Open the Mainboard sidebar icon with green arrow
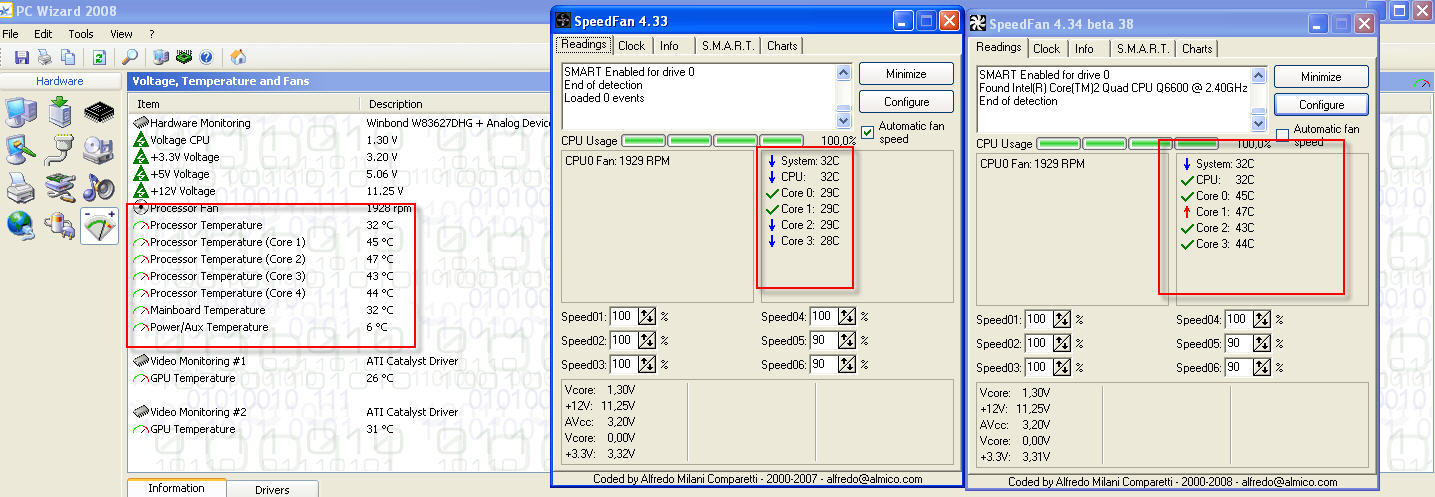 [60, 113]
